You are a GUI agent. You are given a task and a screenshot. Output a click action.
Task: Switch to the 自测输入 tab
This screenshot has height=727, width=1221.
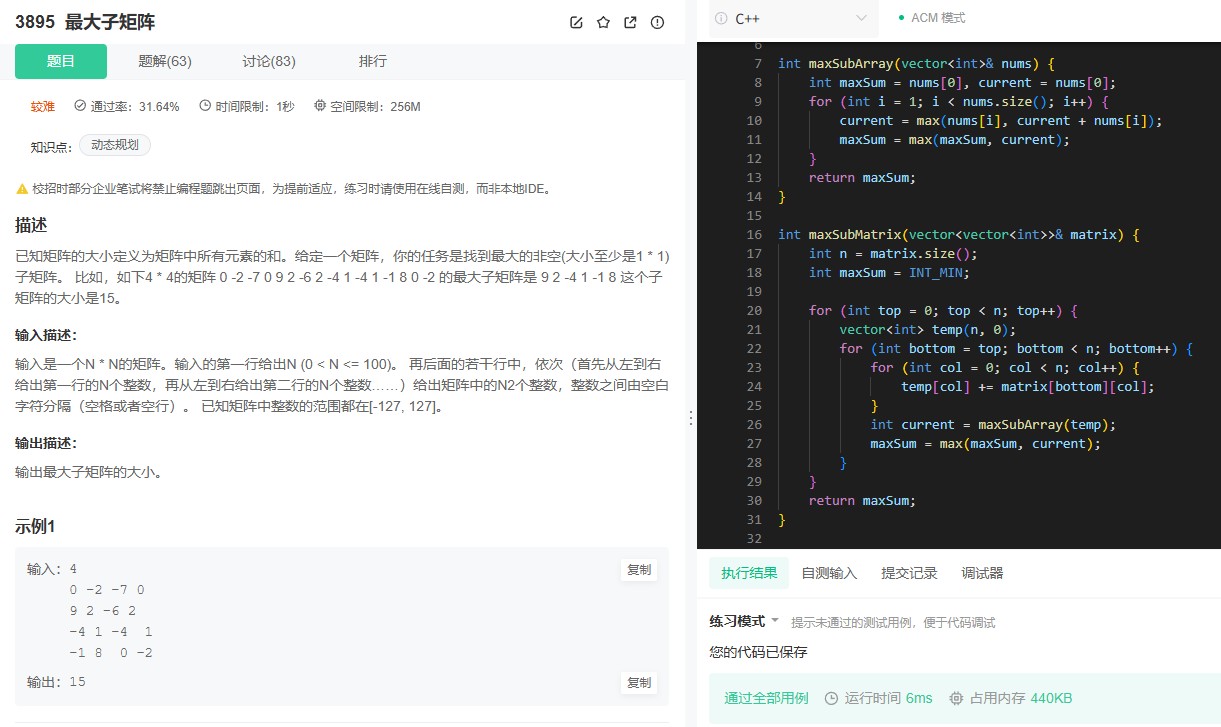click(x=831, y=572)
